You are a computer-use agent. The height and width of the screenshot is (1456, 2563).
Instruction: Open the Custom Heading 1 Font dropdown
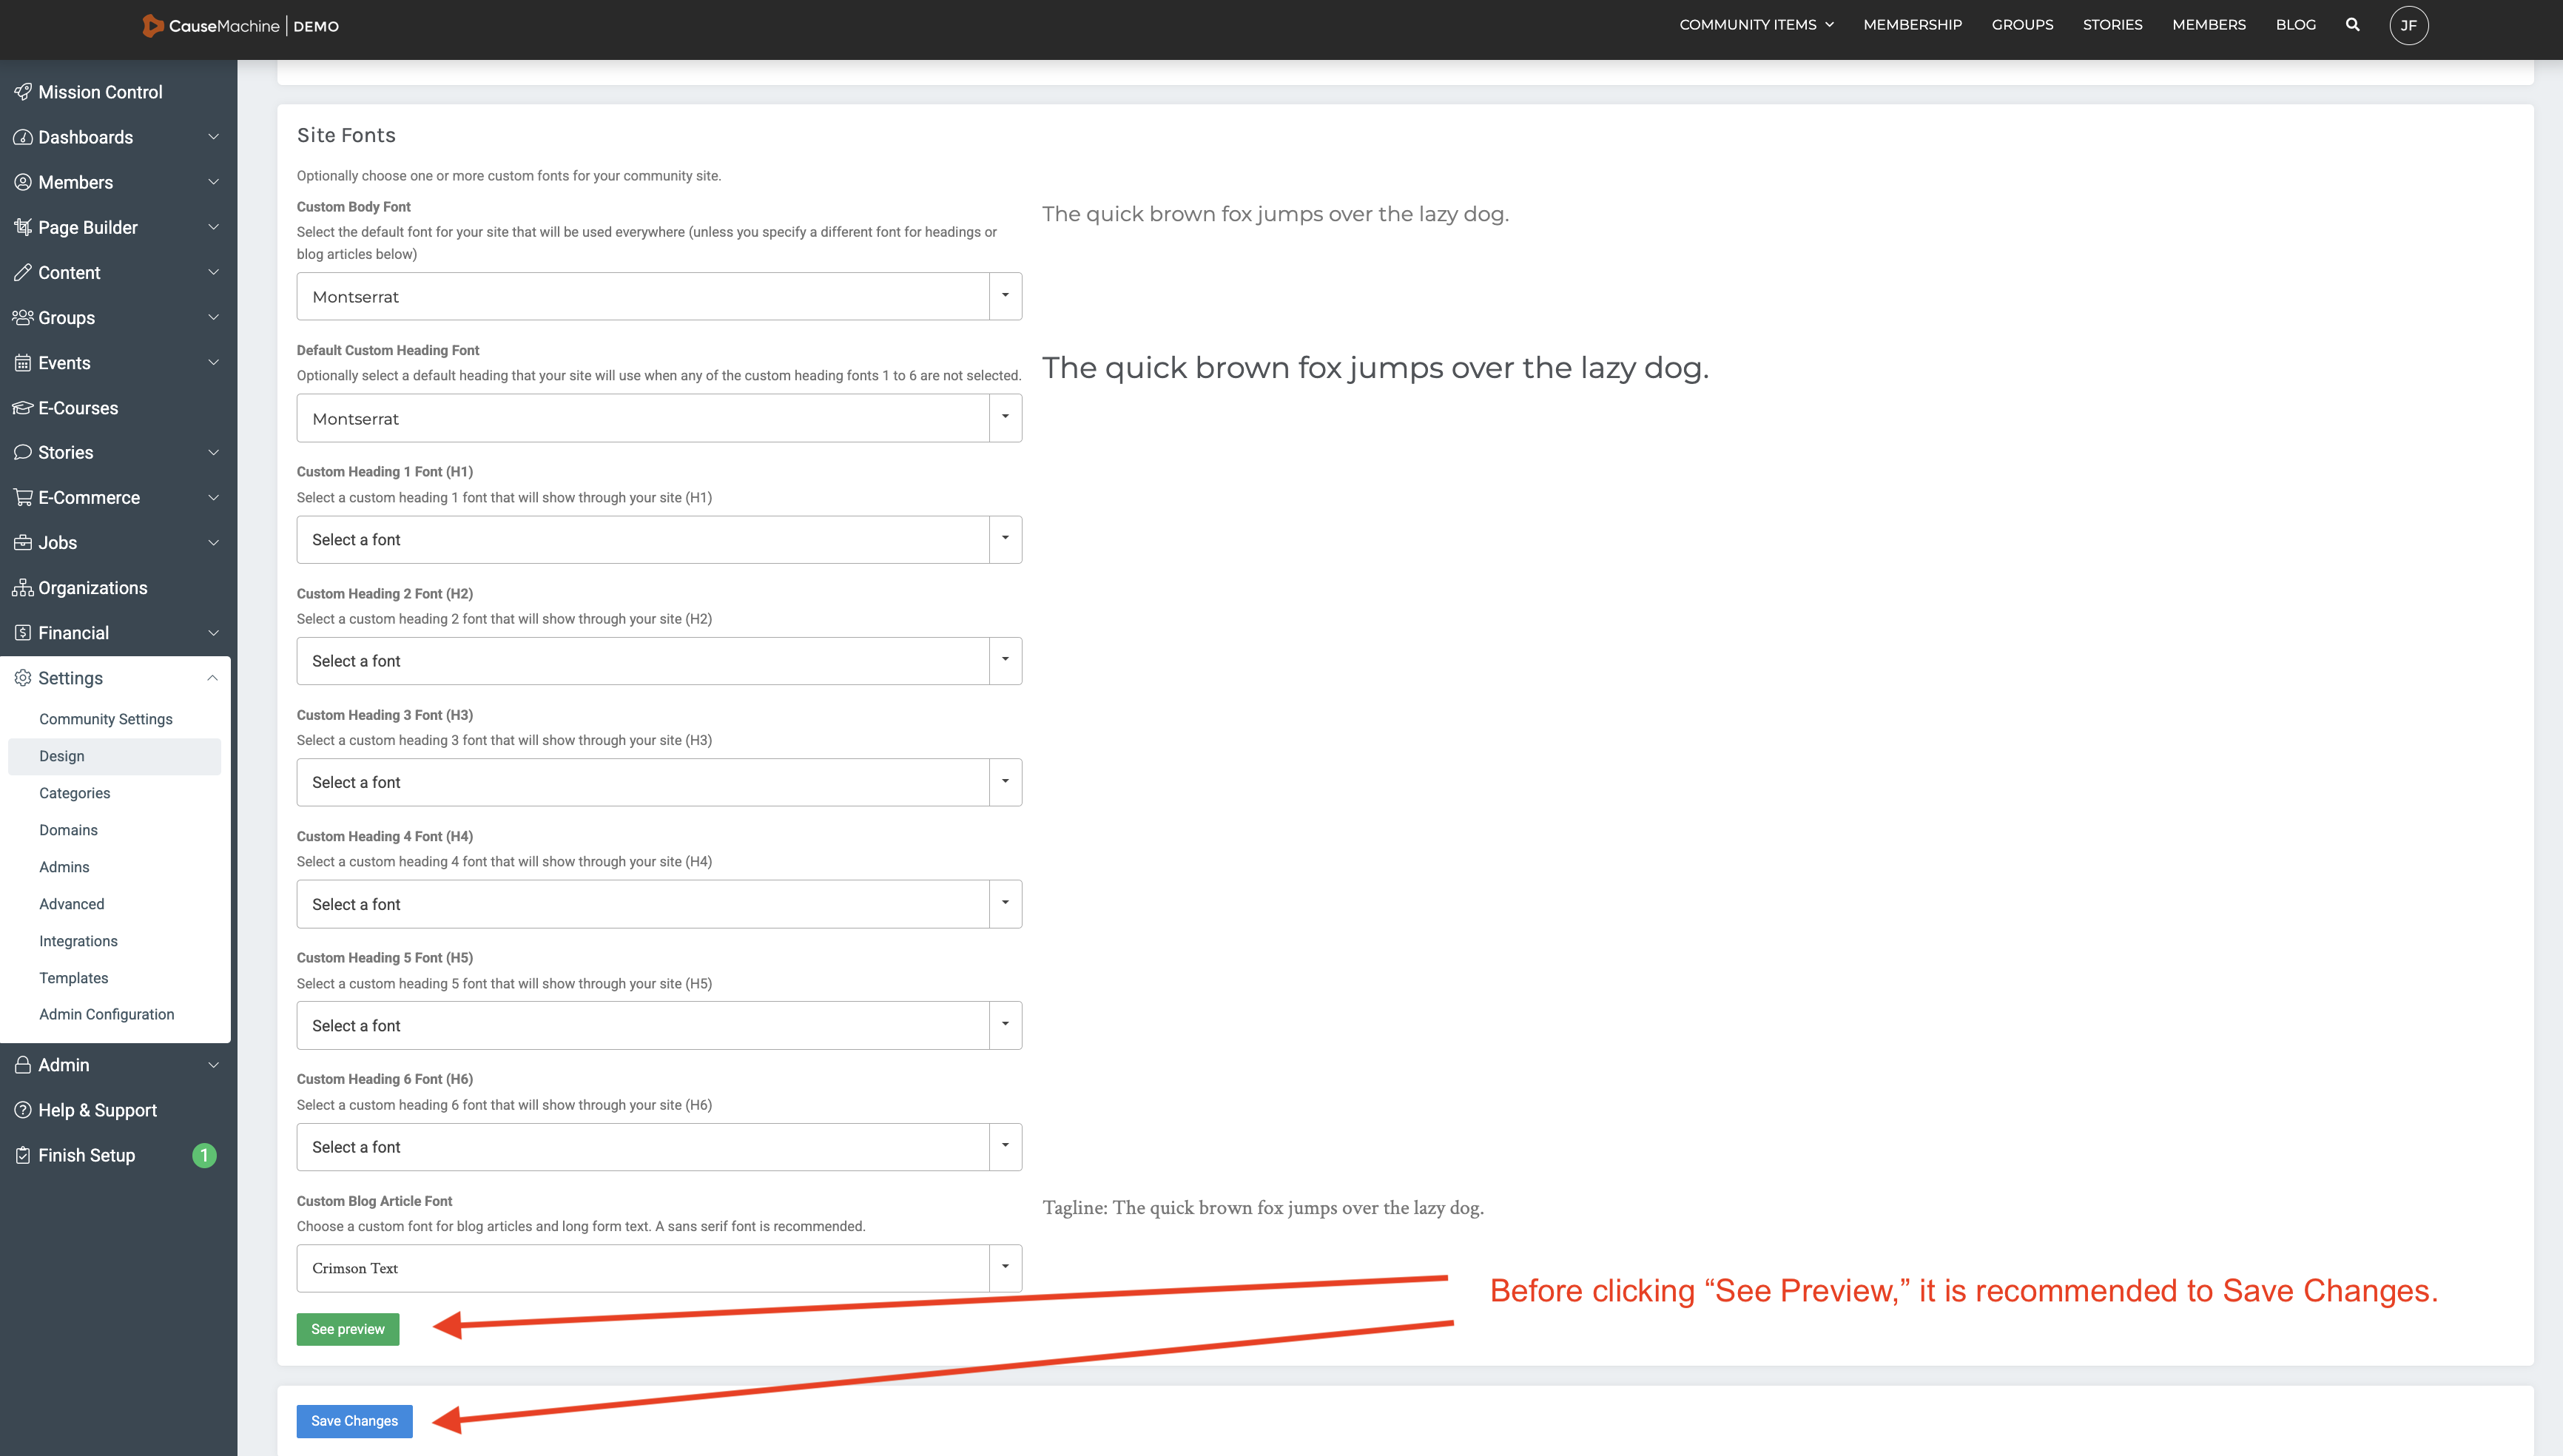tap(658, 540)
